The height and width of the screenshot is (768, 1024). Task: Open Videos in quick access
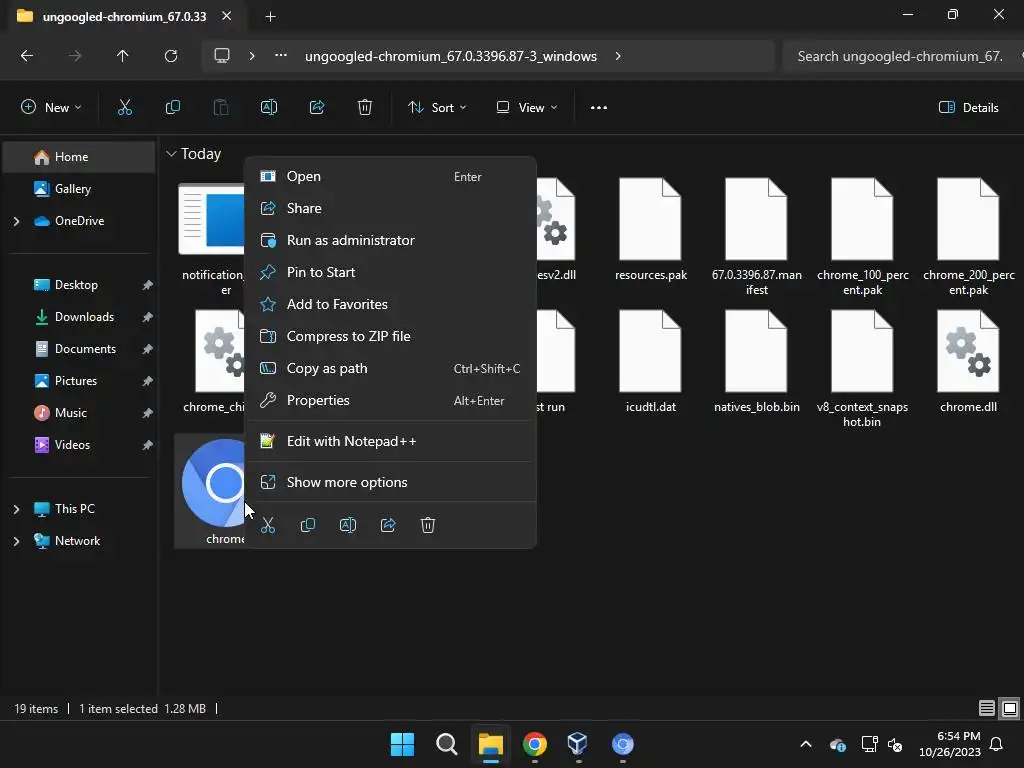[79, 445]
